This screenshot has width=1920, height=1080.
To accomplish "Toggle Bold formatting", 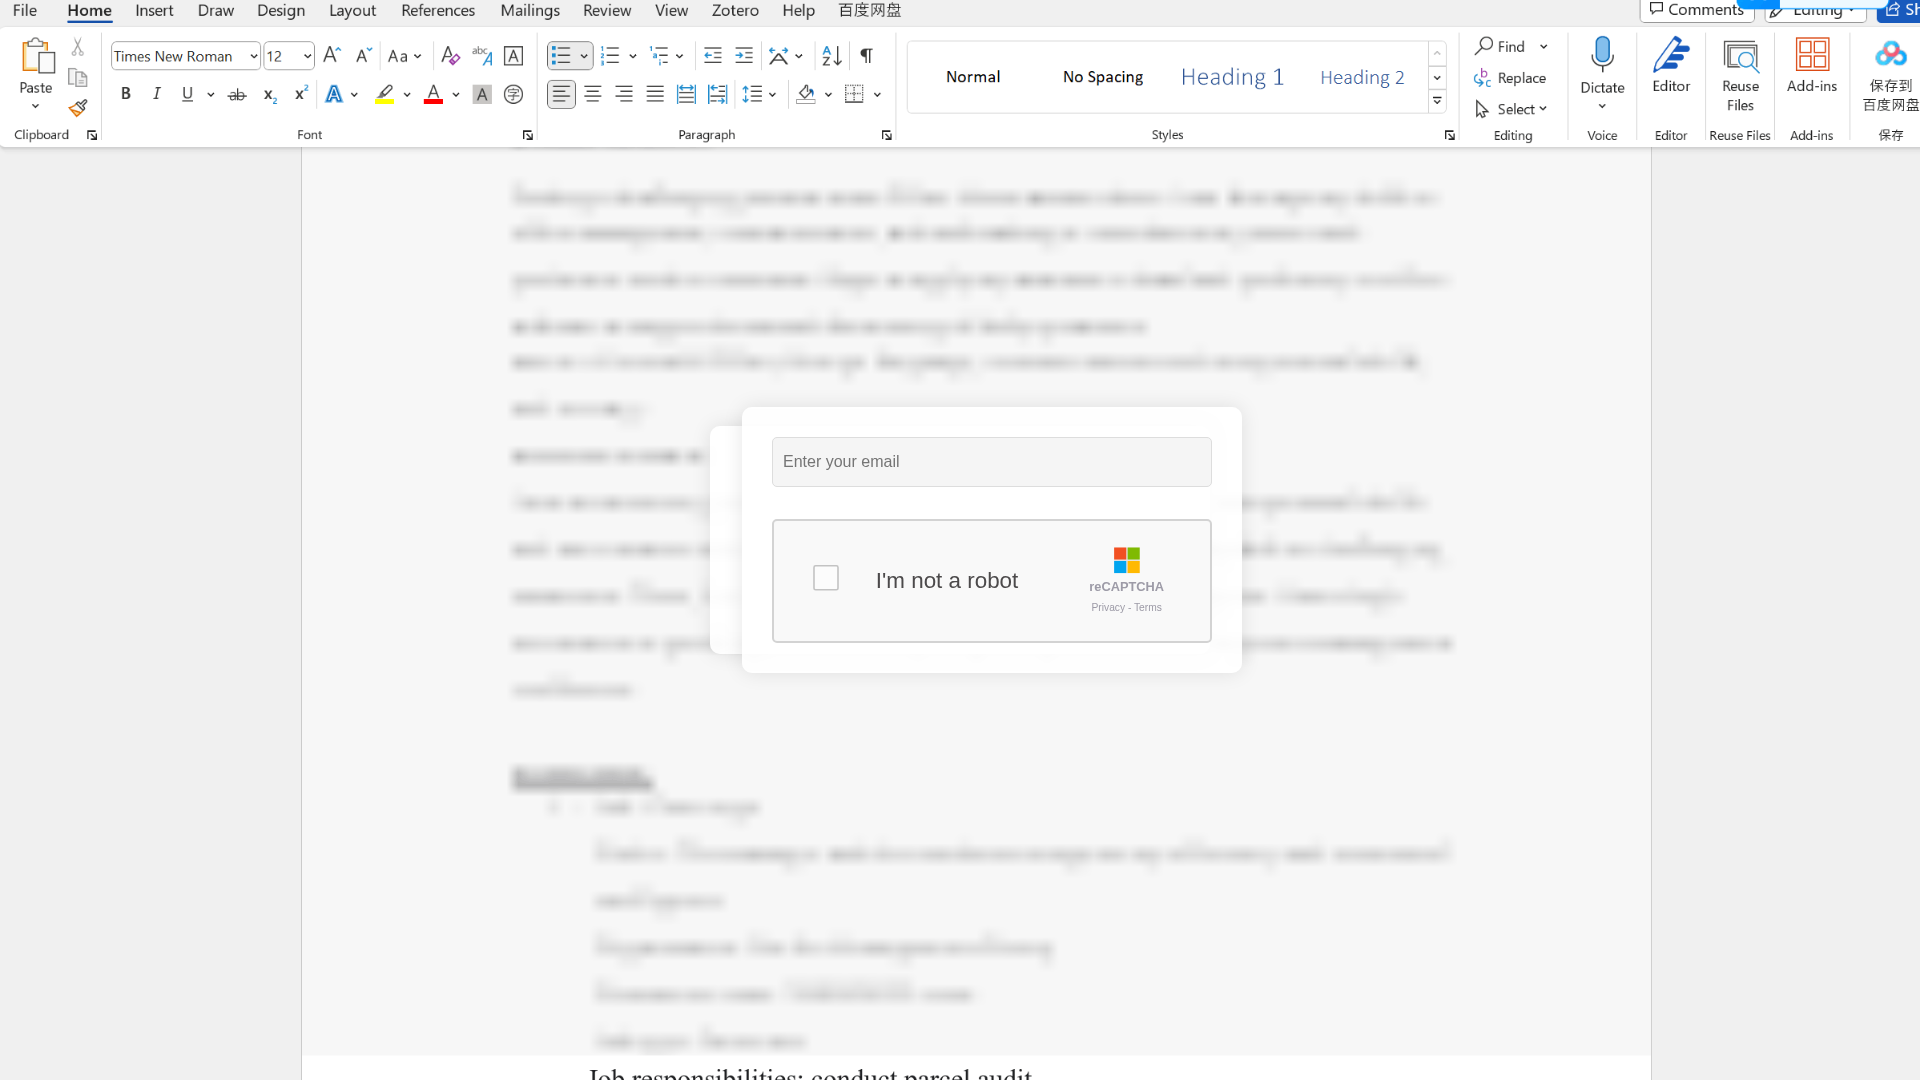I will tap(126, 95).
